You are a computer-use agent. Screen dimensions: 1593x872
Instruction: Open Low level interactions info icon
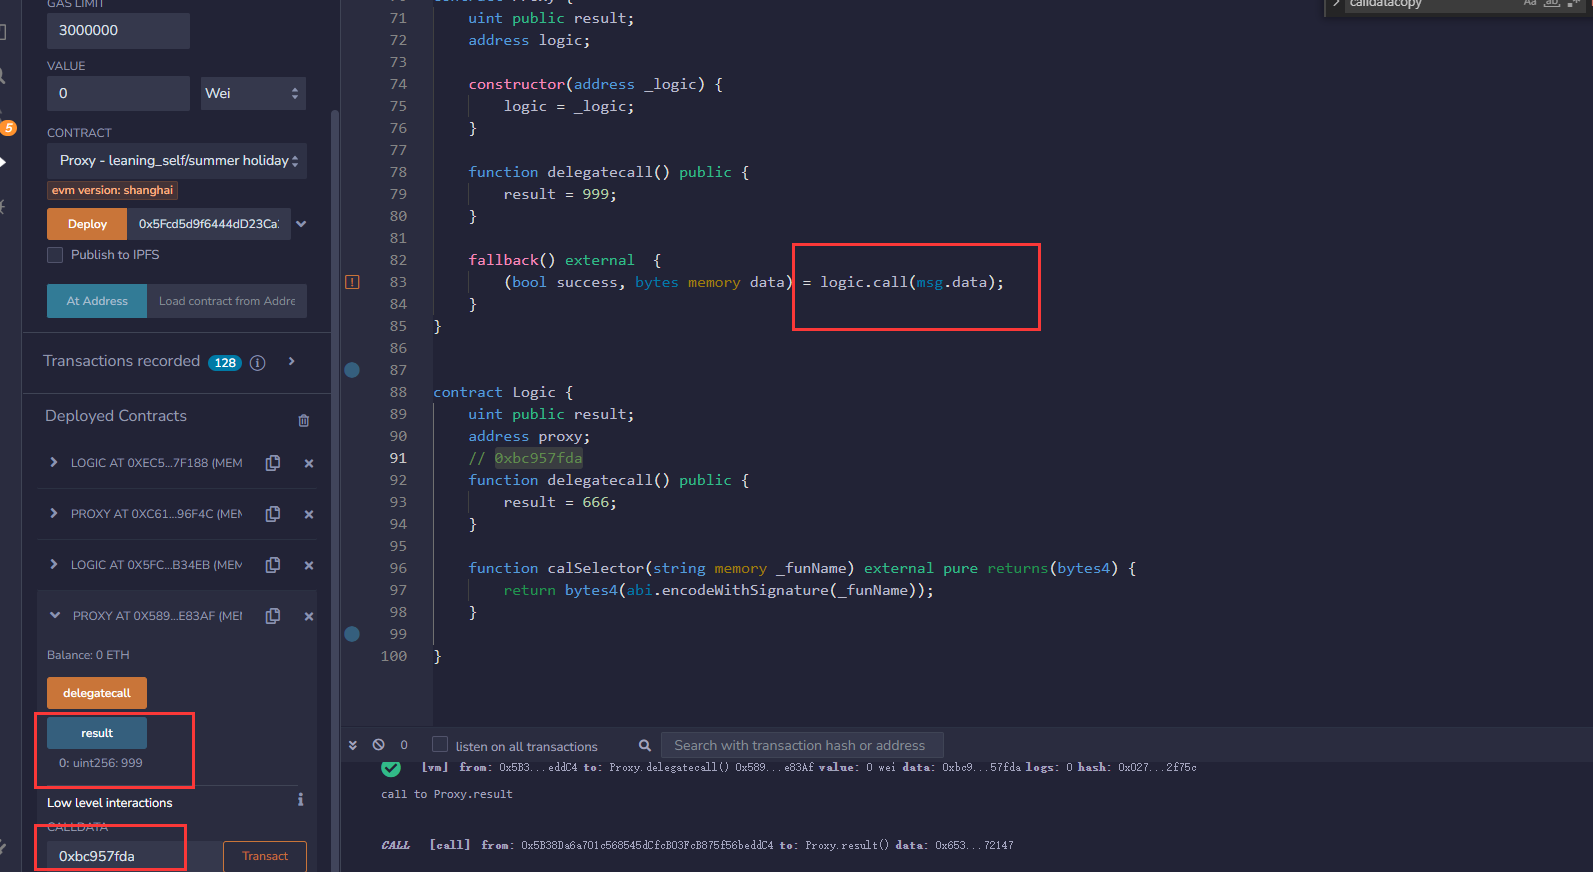pos(300,800)
